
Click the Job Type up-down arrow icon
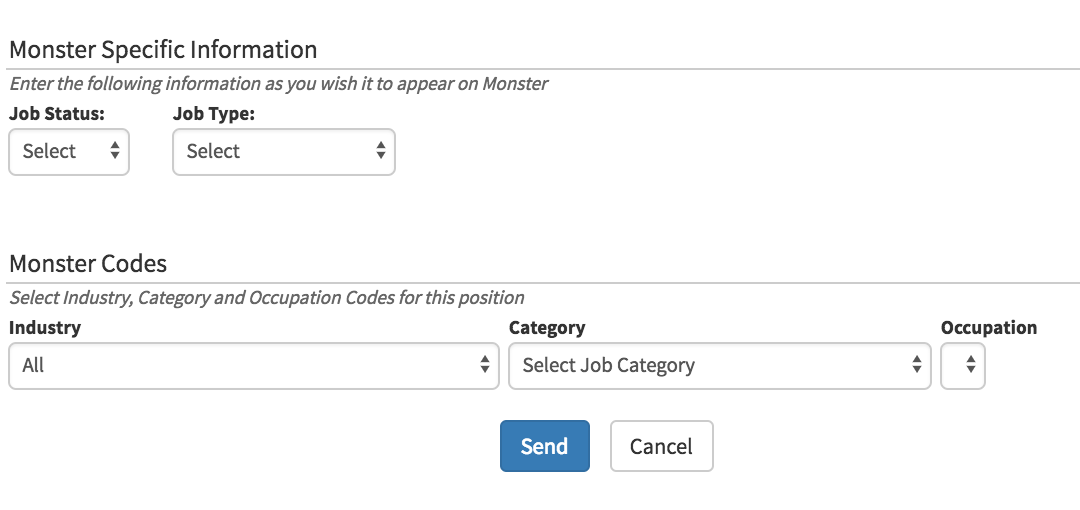[x=380, y=152]
